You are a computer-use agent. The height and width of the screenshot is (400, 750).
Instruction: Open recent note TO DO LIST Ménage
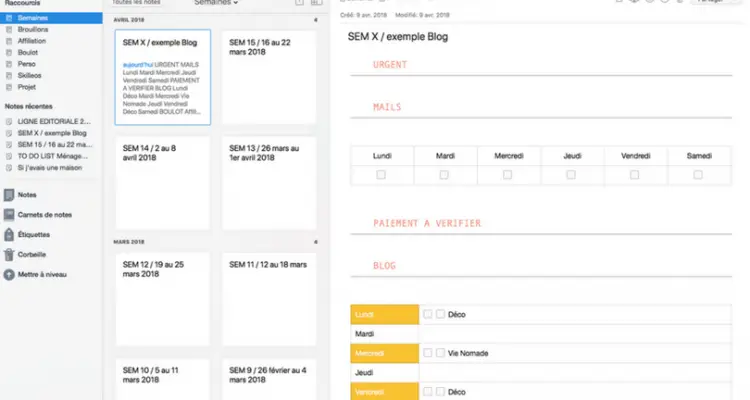[54, 156]
